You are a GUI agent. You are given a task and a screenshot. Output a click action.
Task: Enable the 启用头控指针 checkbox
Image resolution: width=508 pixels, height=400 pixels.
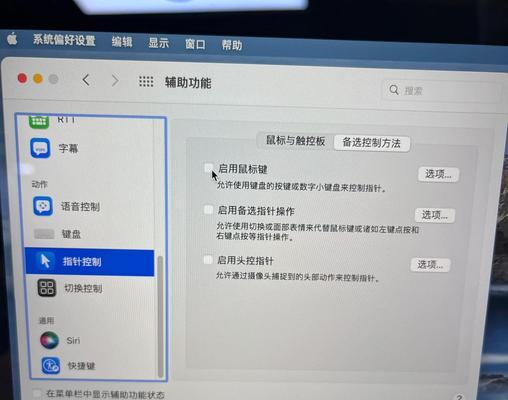click(208, 259)
